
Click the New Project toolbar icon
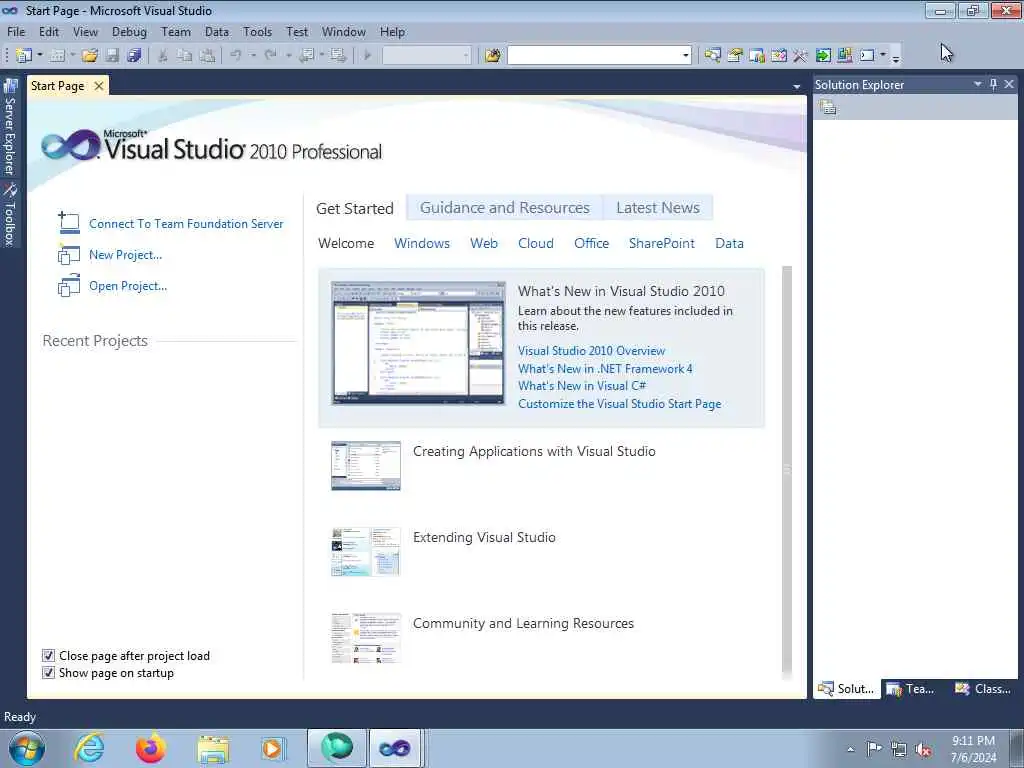point(24,56)
